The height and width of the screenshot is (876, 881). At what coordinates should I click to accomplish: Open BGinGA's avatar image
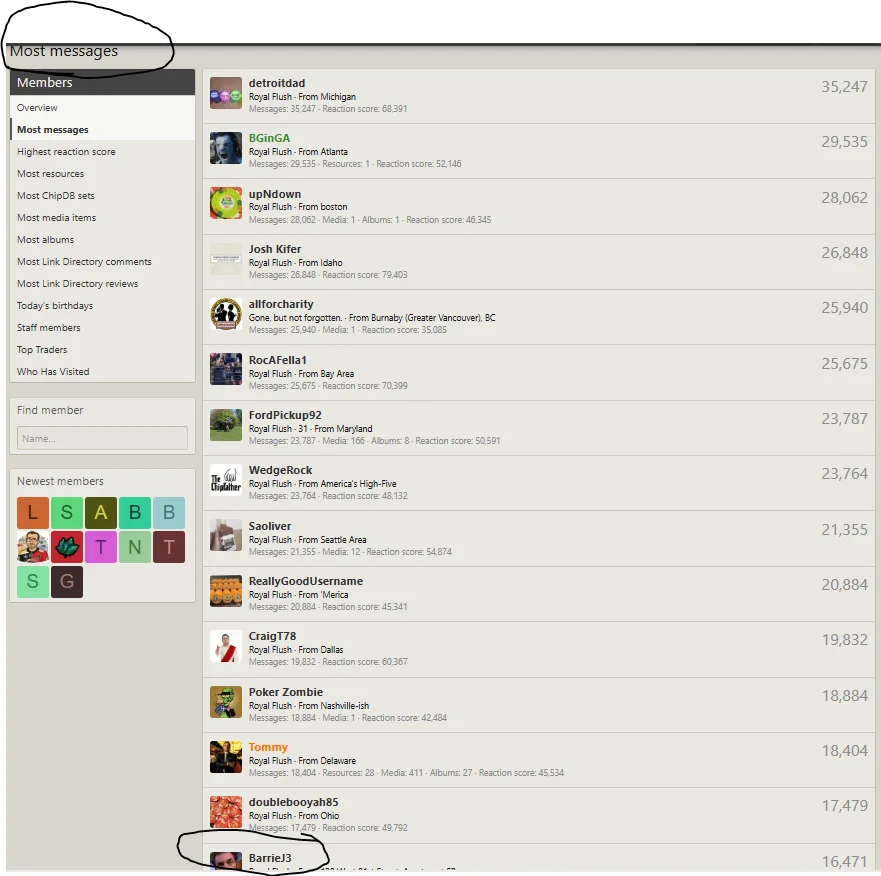[226, 148]
